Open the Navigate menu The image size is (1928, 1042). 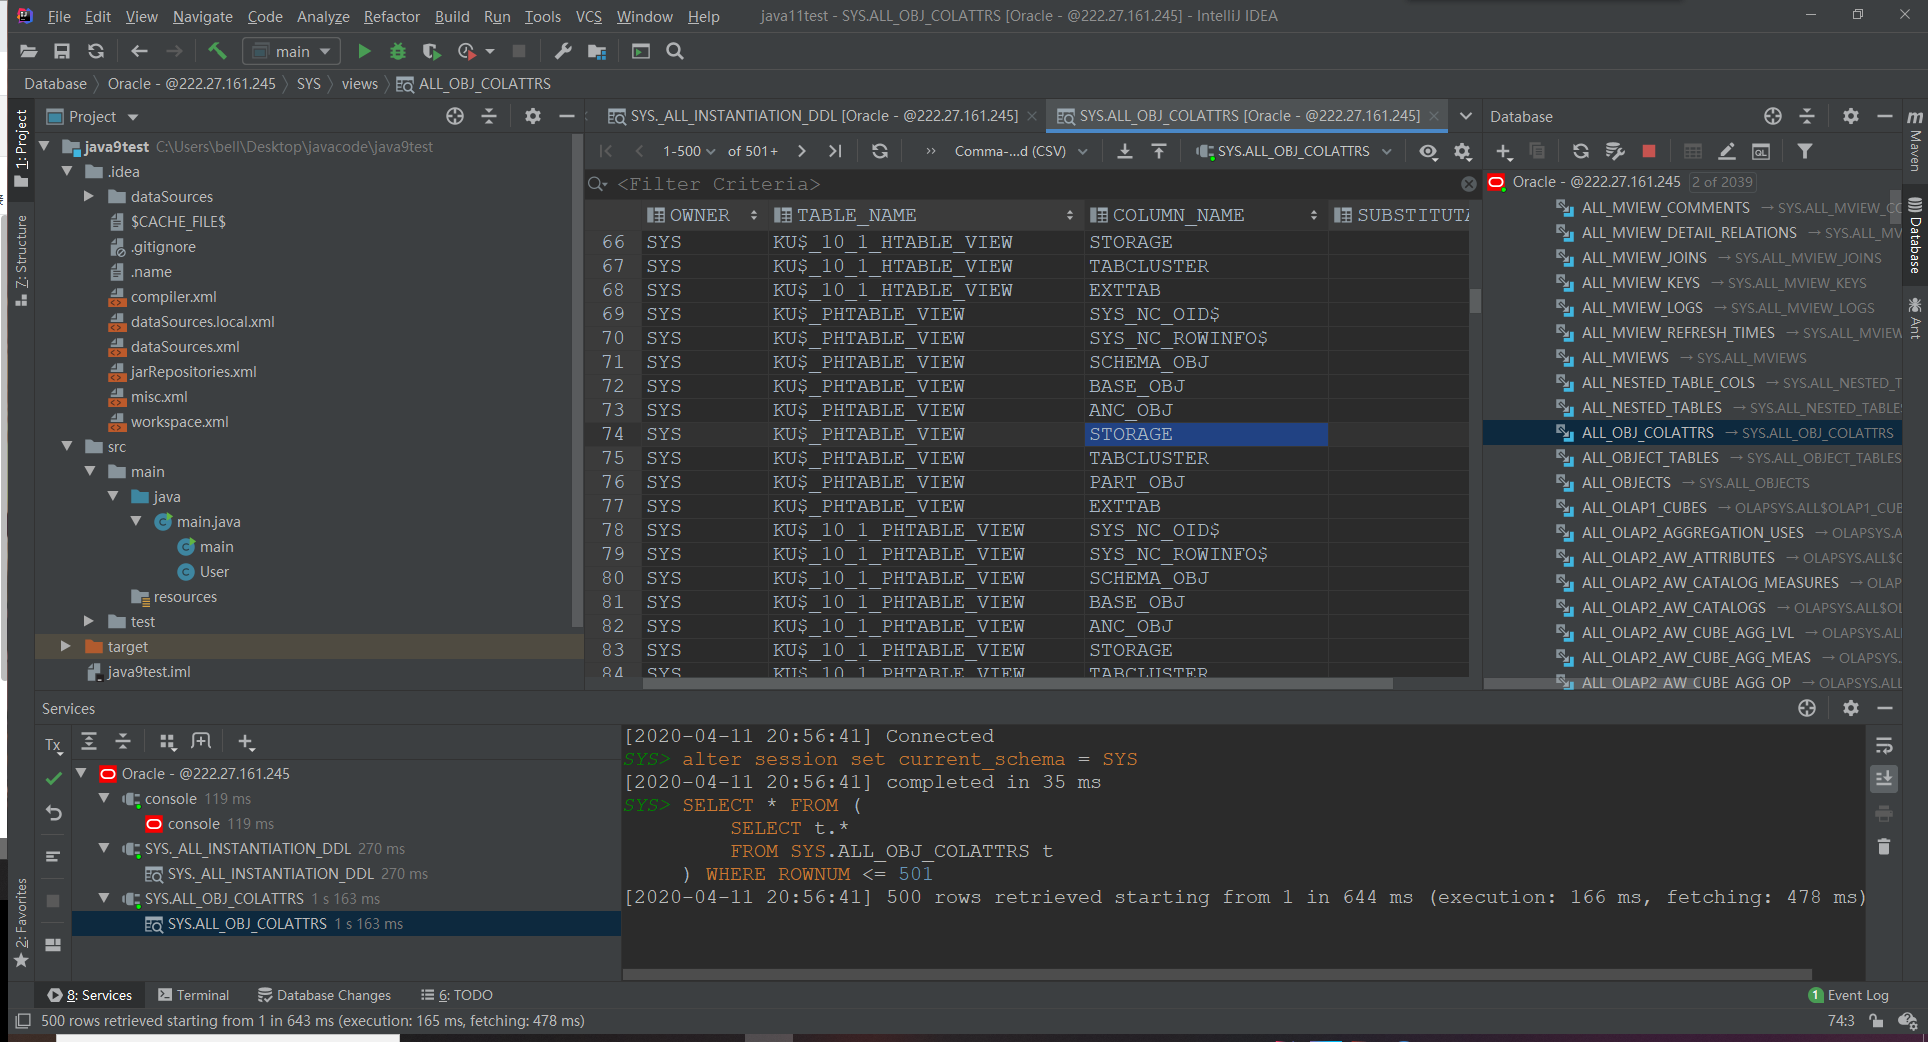point(202,16)
